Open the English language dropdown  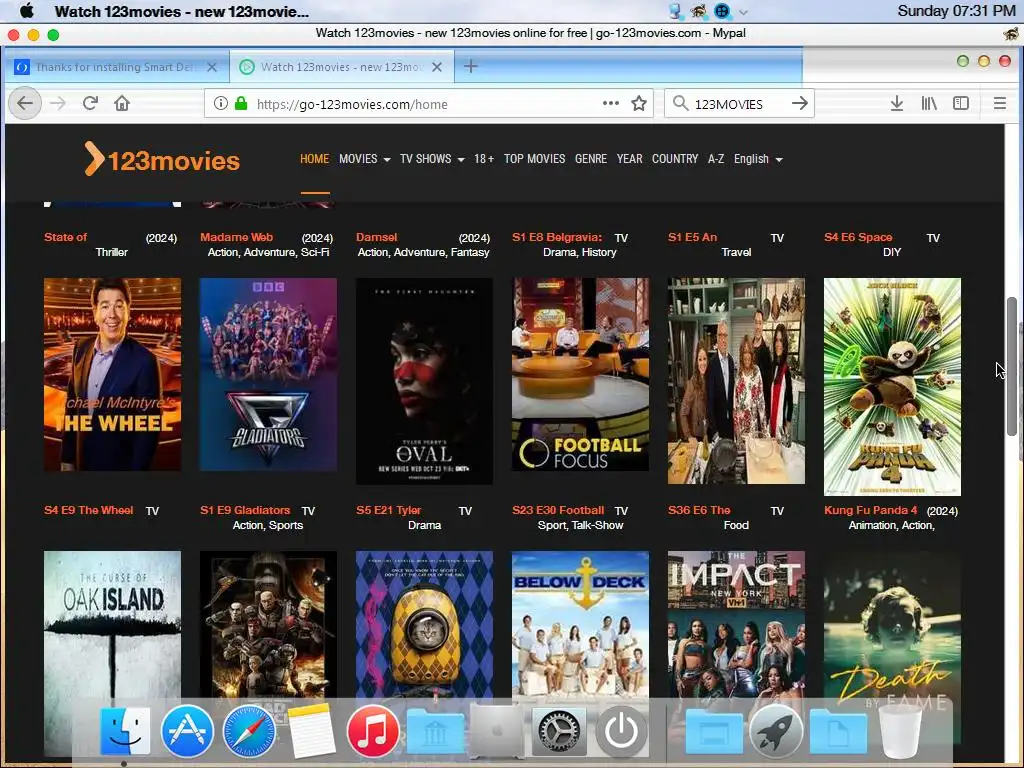[758, 159]
